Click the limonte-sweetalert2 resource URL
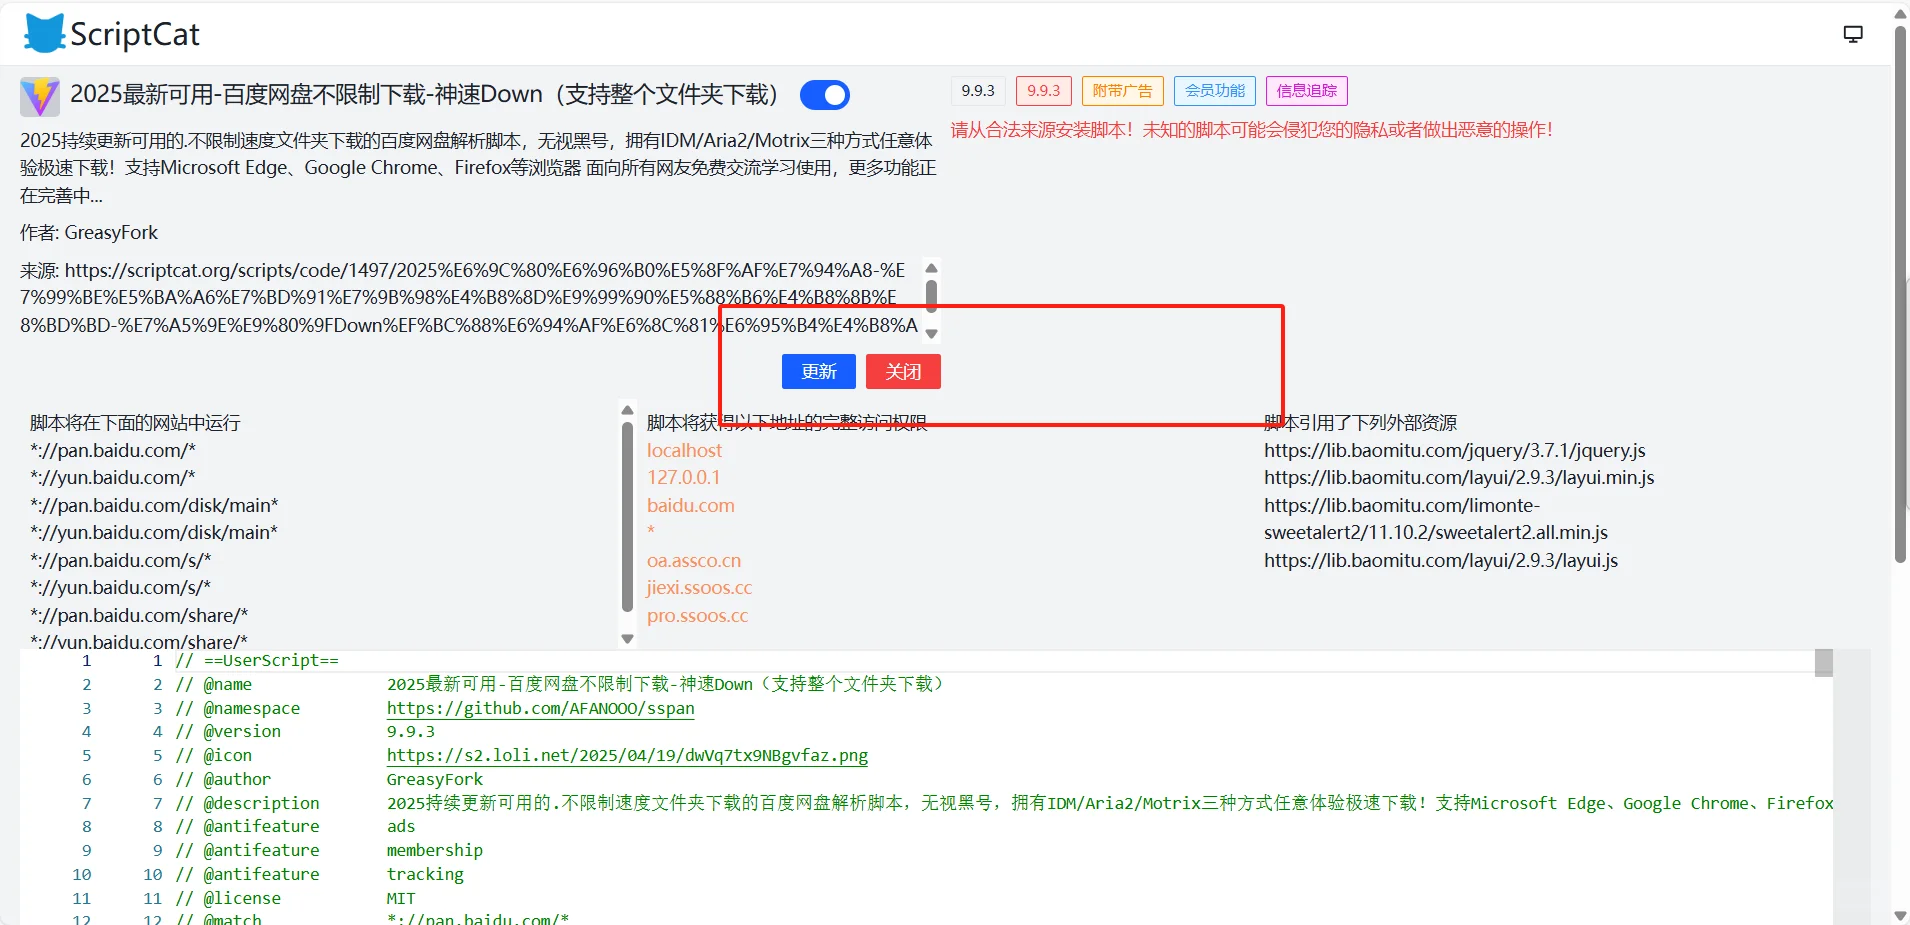Screen dimensions: 1910x925 click(1436, 519)
